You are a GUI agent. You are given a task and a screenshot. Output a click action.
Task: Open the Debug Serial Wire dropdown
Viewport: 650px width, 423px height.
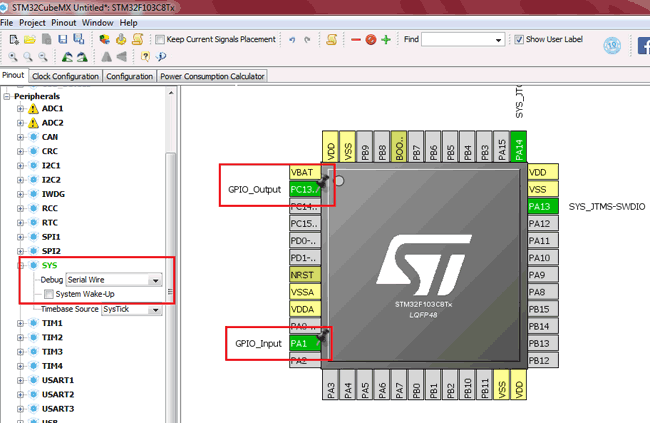(156, 280)
